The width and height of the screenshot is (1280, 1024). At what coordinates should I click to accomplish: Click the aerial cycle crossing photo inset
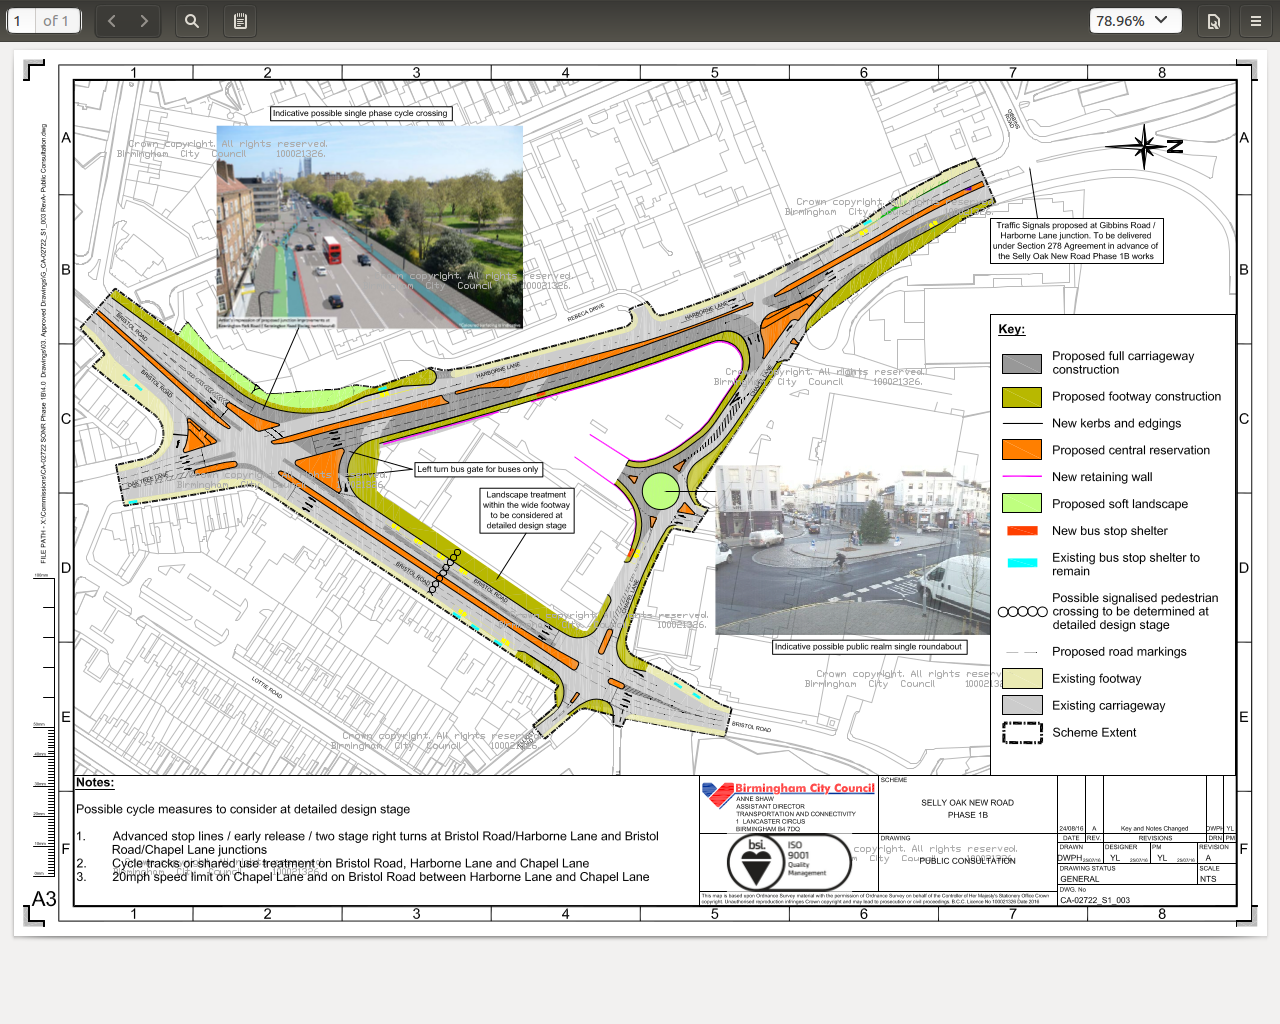(x=369, y=225)
